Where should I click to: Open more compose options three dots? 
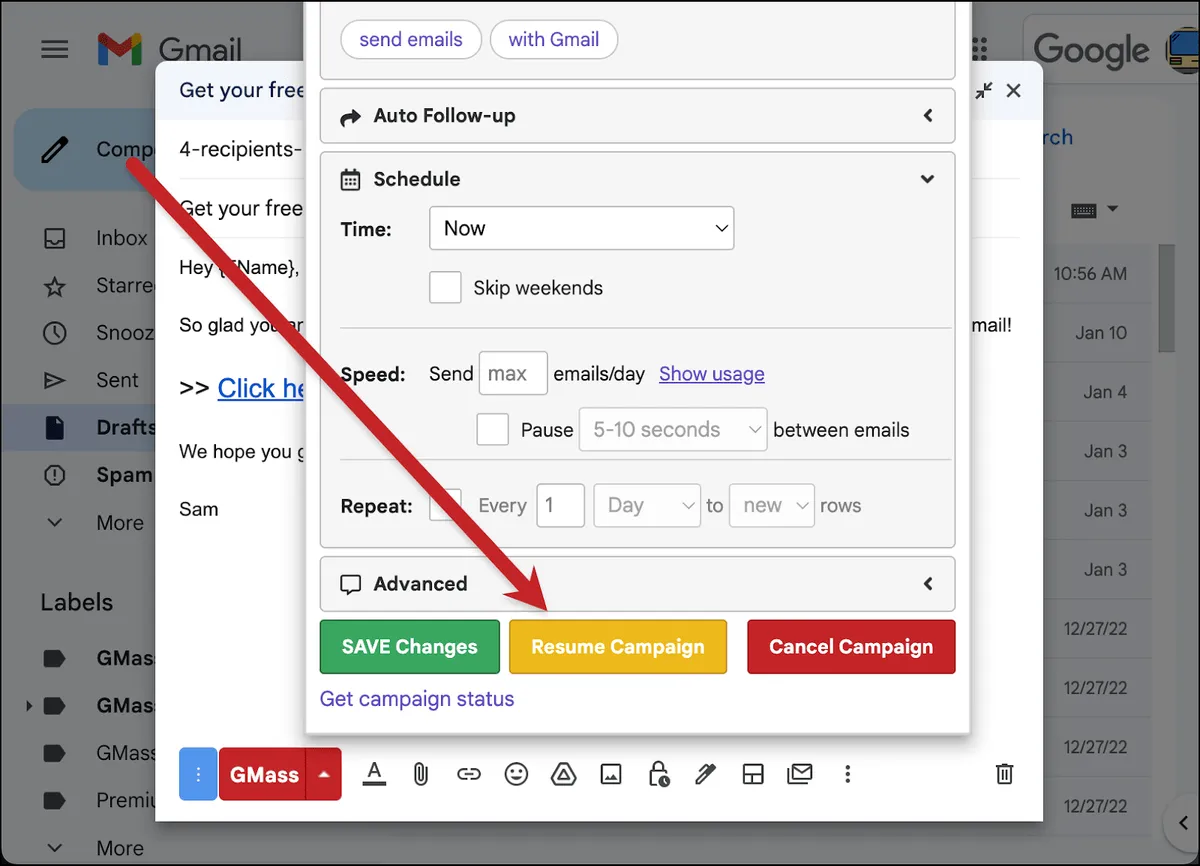[x=848, y=773]
